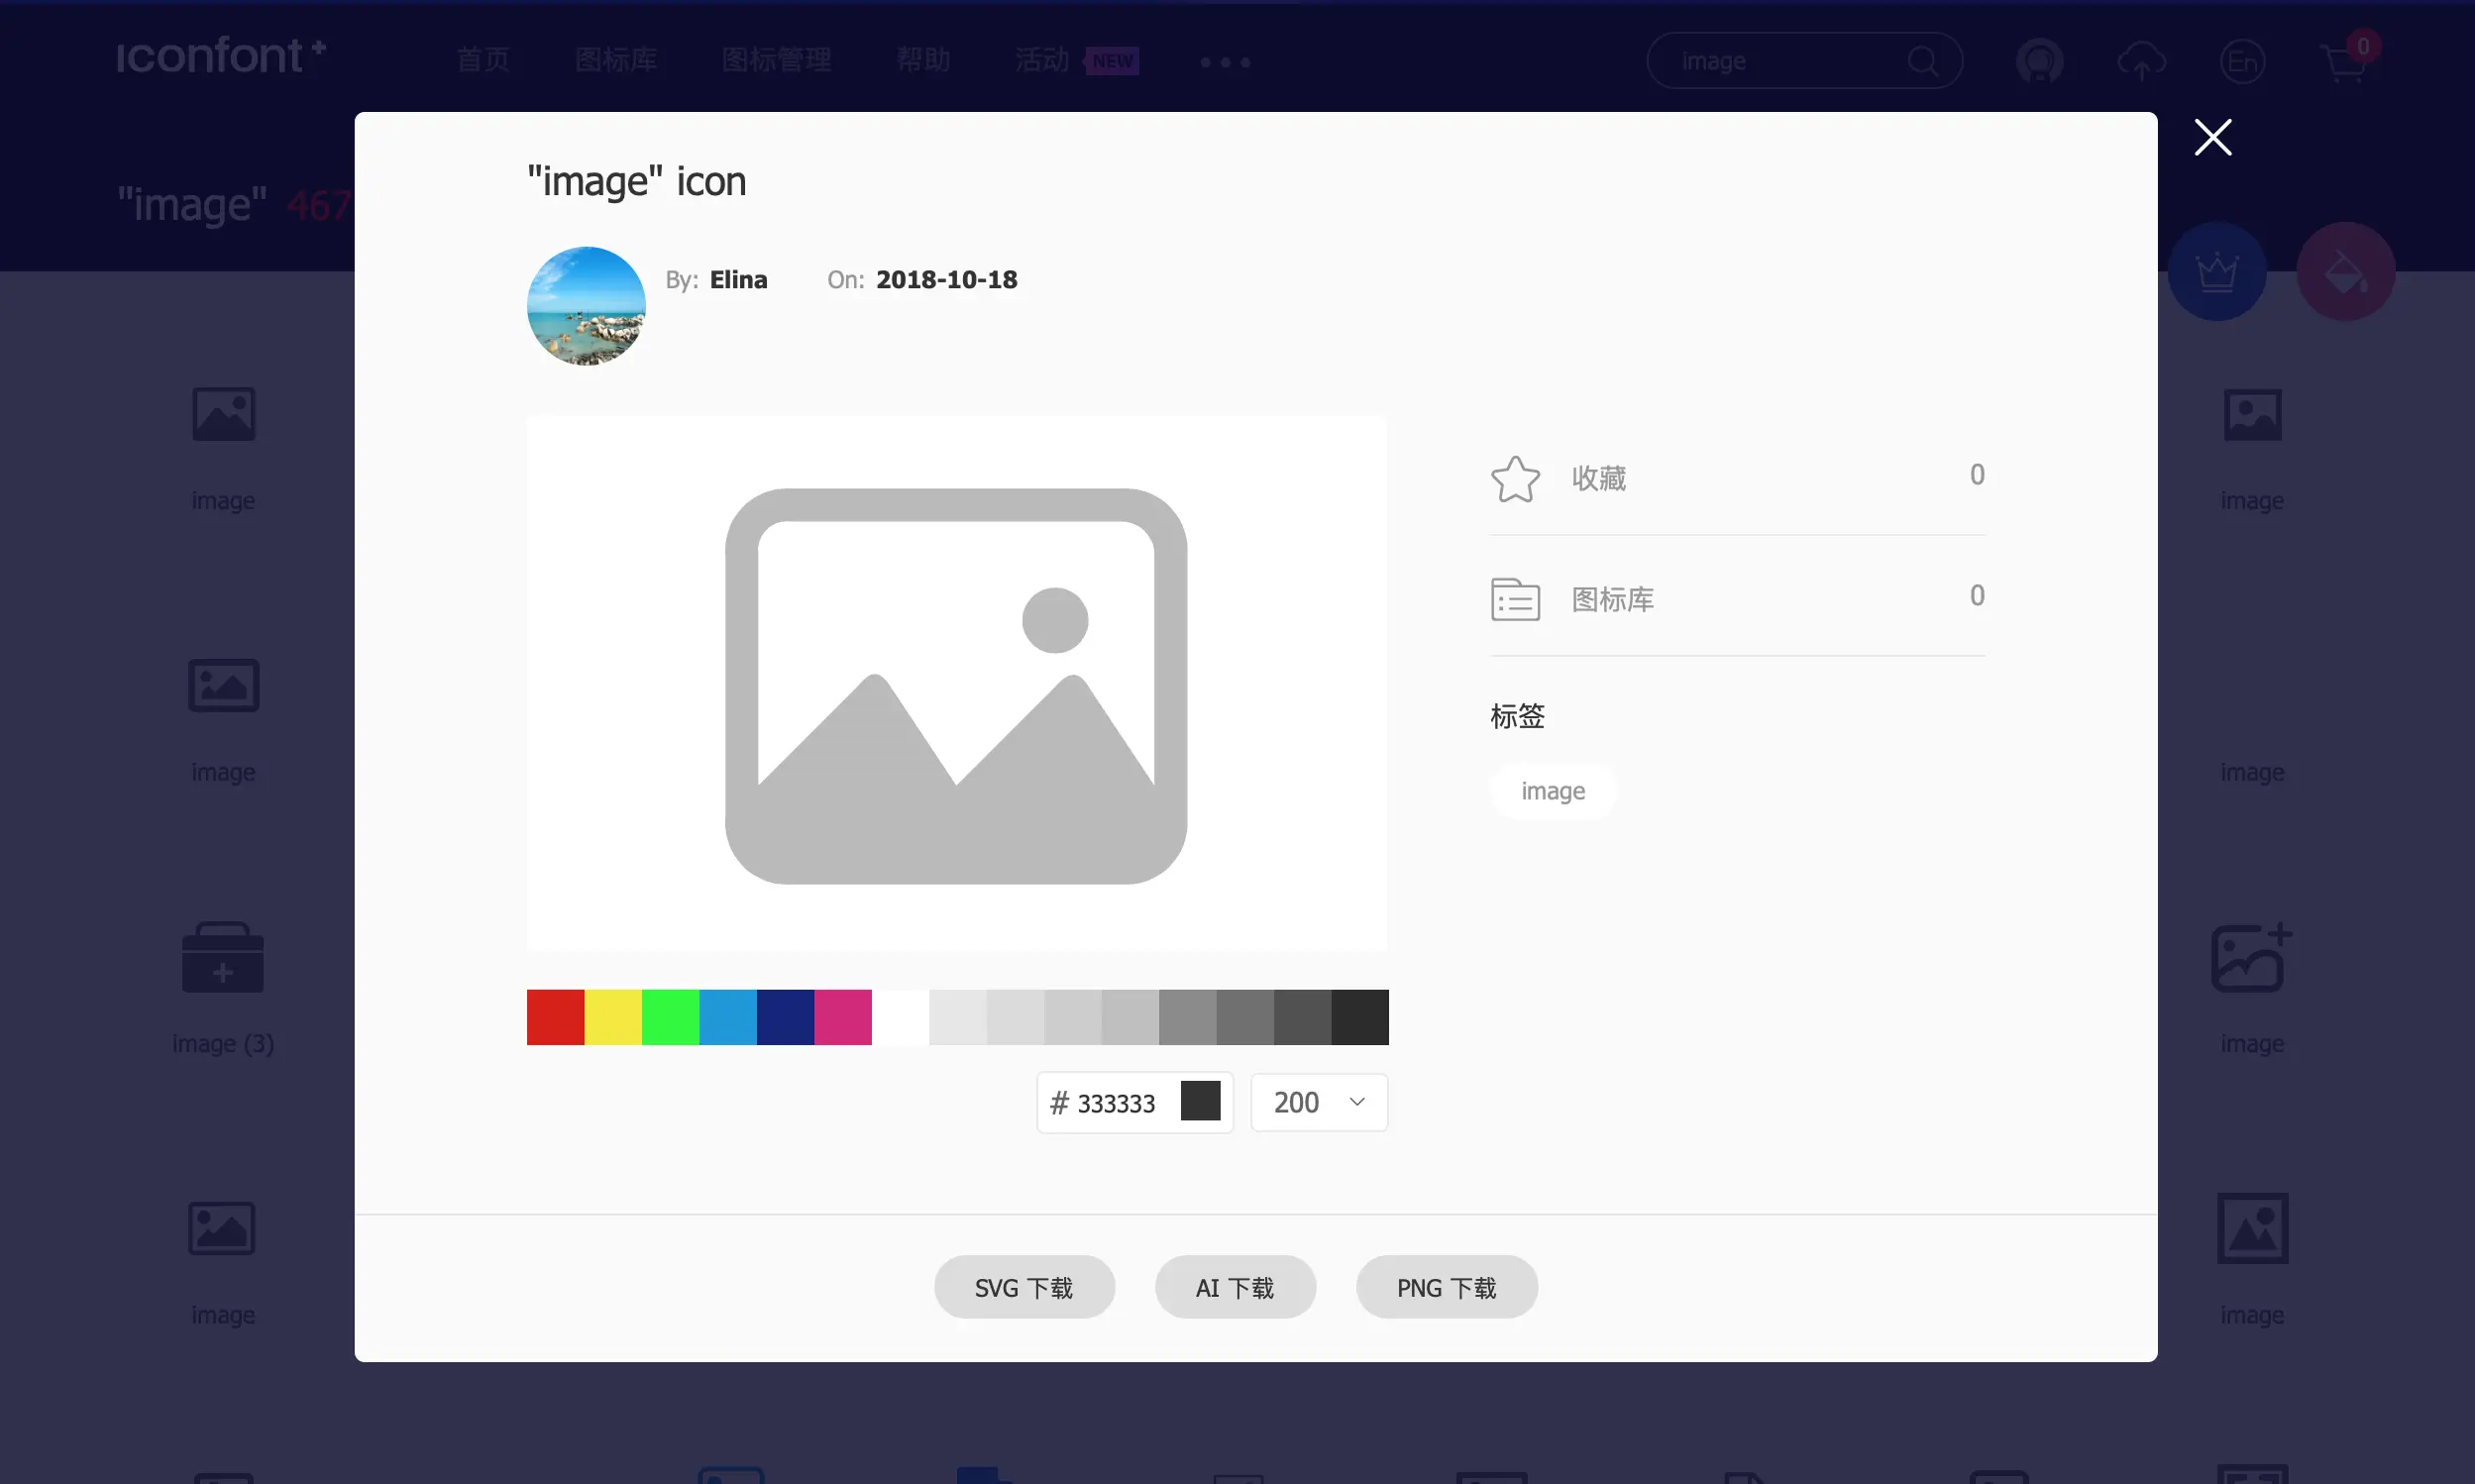Click the cloud upload icon in header
2475x1484 pixels.
coord(2141,61)
